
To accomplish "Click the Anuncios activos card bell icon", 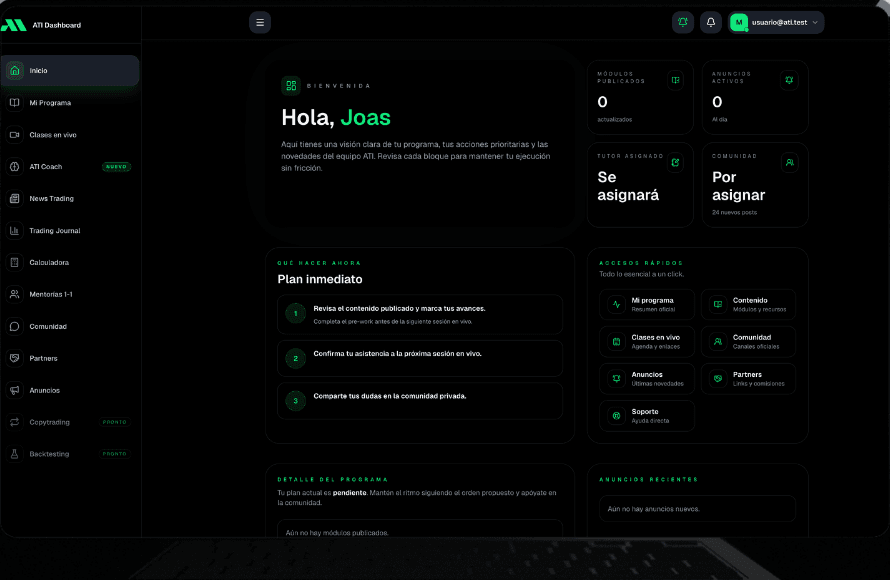I will pos(789,80).
